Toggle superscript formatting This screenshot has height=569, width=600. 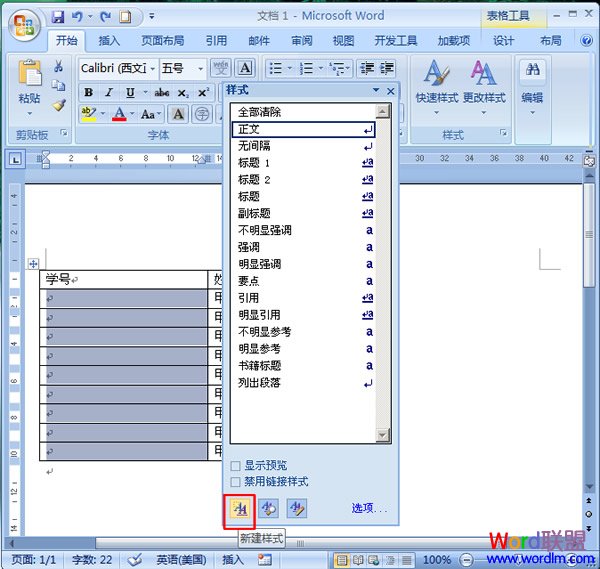click(203, 92)
